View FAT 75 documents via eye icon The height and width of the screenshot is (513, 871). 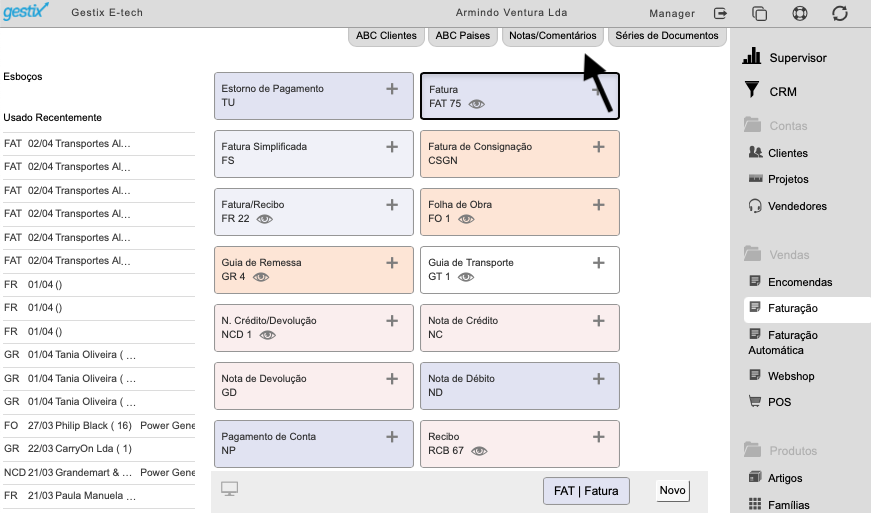(x=477, y=104)
